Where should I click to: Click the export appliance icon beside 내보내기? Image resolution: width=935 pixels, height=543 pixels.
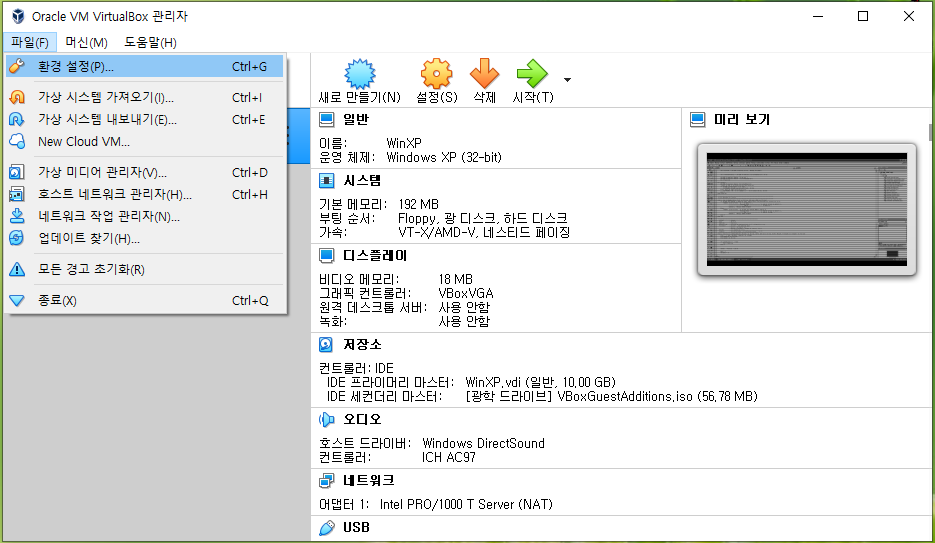pyautogui.click(x=17, y=119)
